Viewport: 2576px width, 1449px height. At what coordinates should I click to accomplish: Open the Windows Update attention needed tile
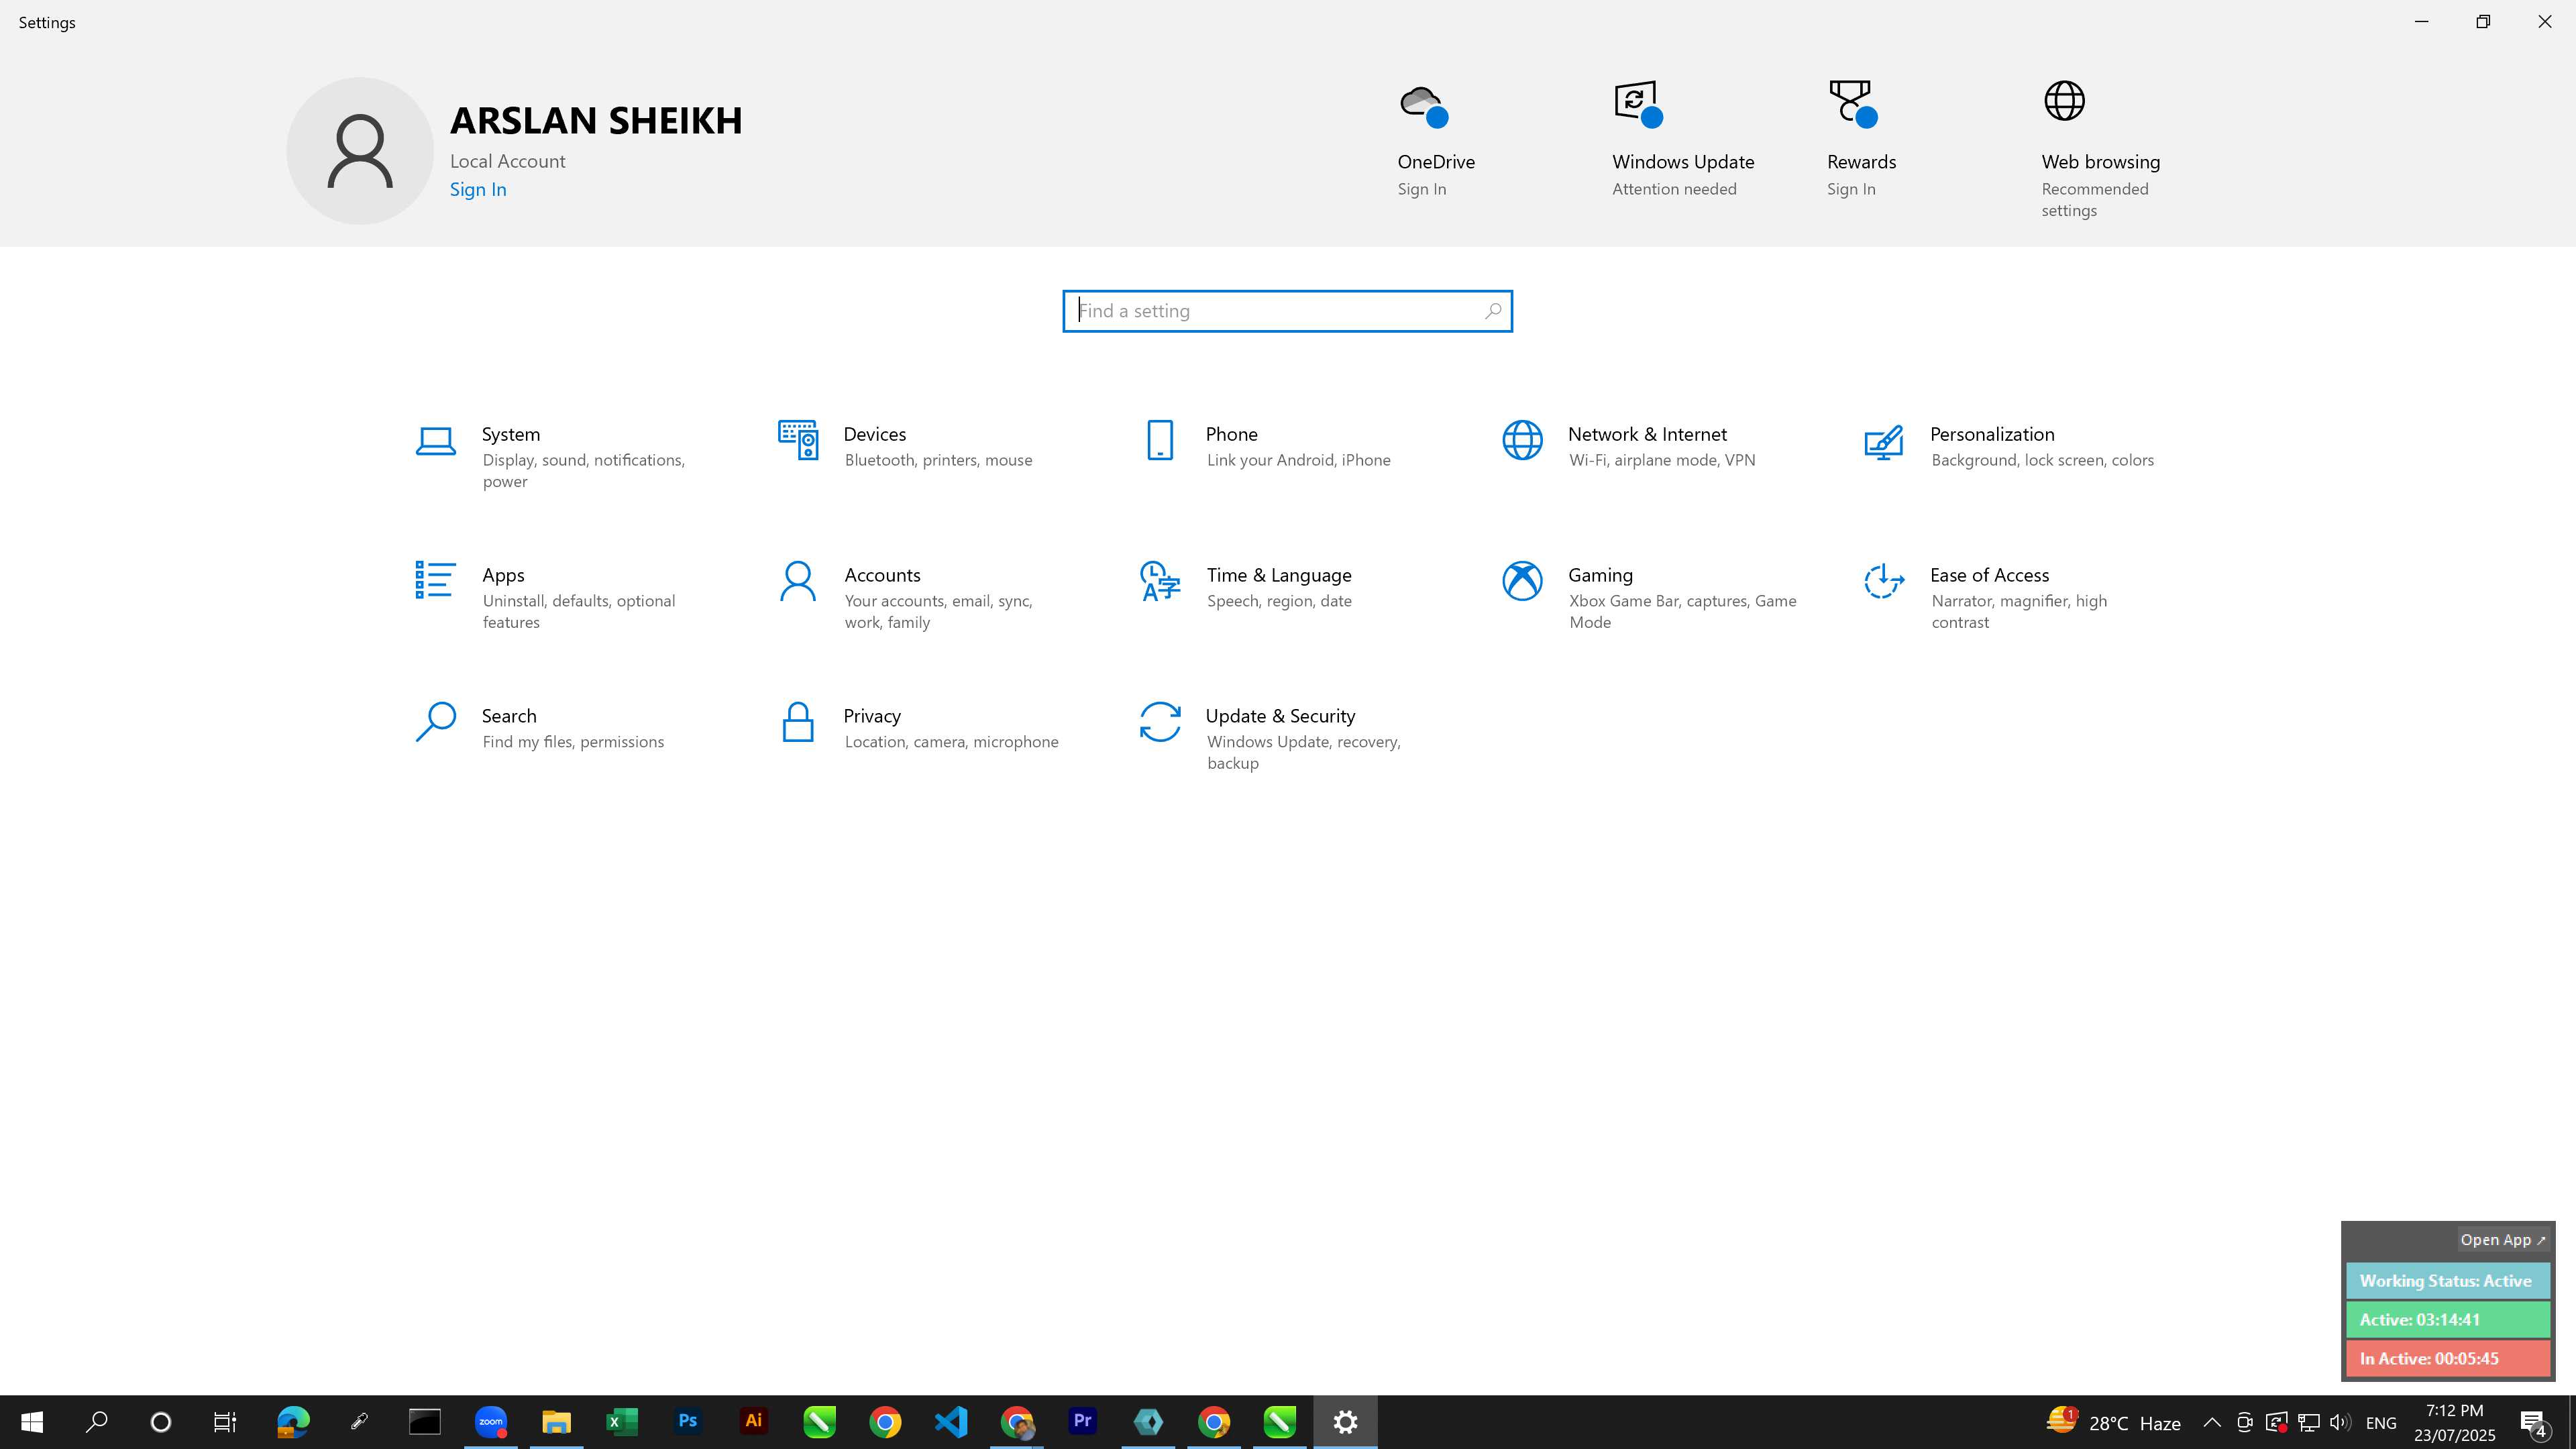point(1683,140)
